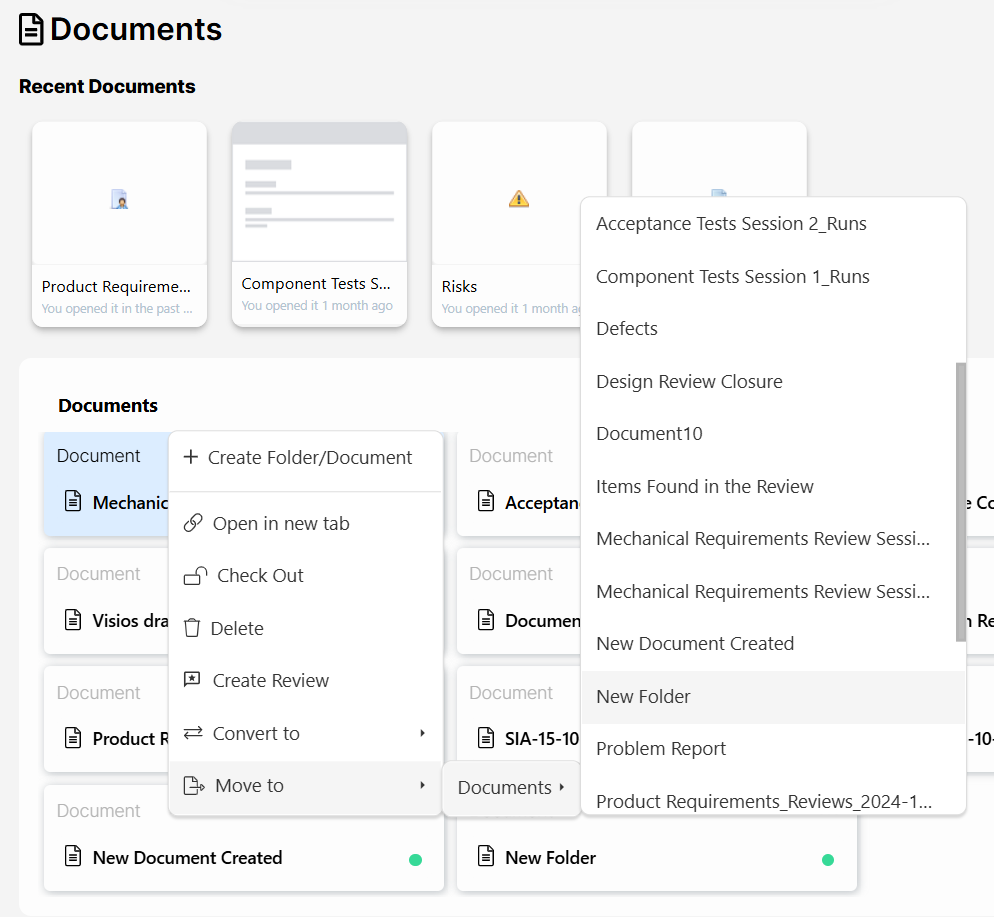994x917 pixels.
Task: Click the Move to document arrow icon
Action: 194,786
